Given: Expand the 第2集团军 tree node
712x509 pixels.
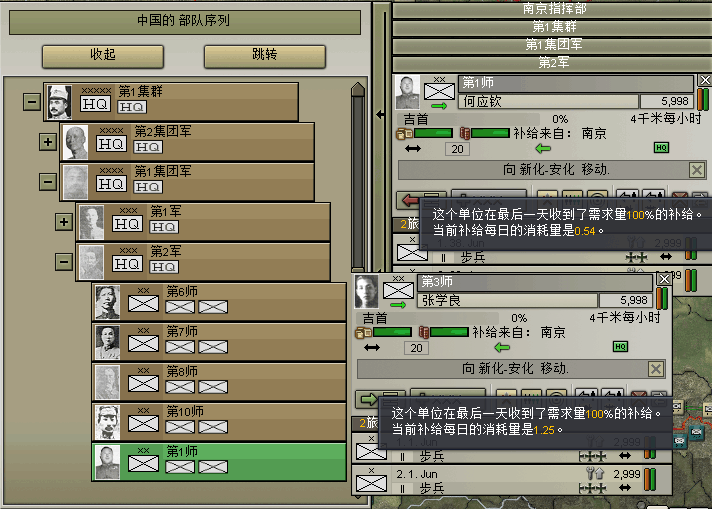Looking at the screenshot, I should (48, 142).
